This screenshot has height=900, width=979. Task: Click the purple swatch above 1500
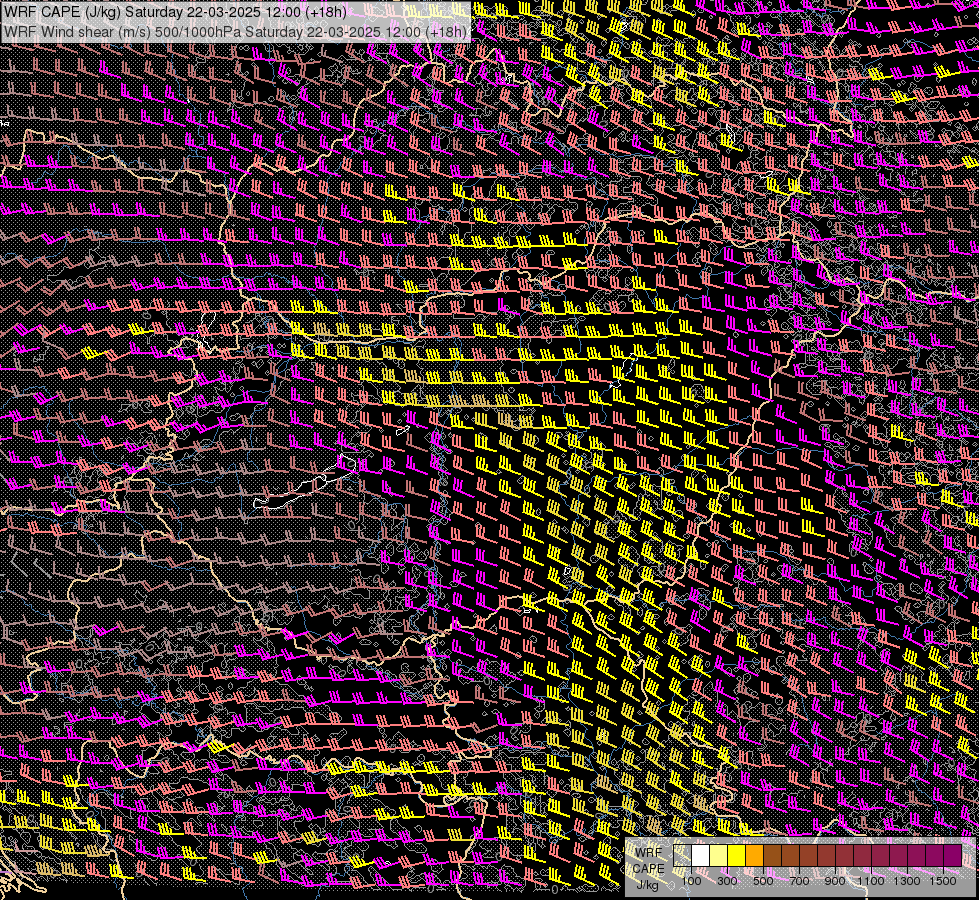952,855
